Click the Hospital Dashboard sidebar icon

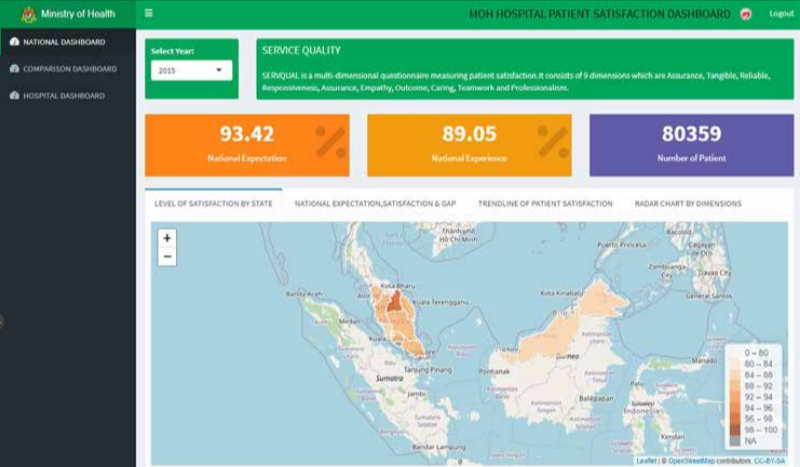coord(14,96)
